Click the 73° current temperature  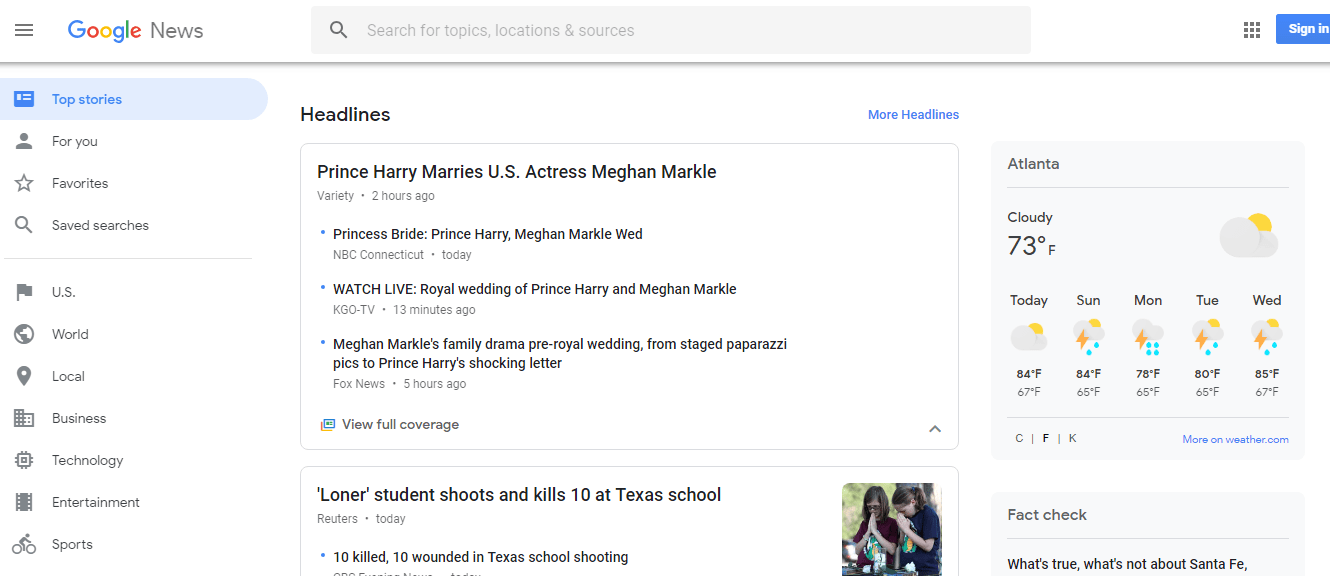tap(1031, 246)
